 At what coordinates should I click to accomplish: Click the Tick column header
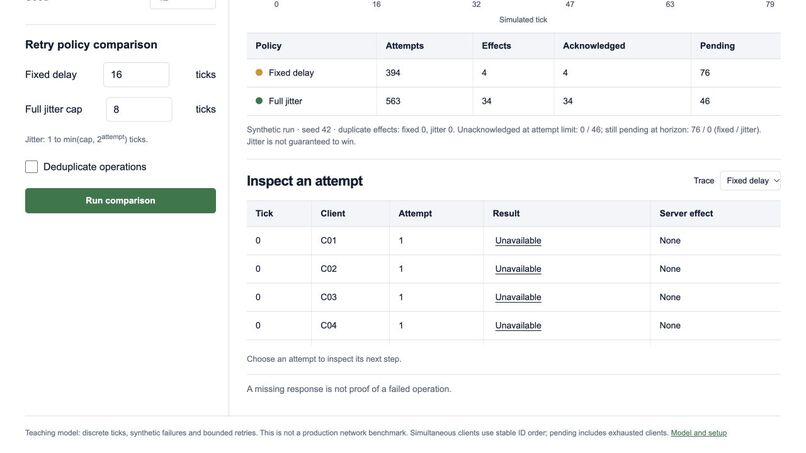tap(264, 213)
